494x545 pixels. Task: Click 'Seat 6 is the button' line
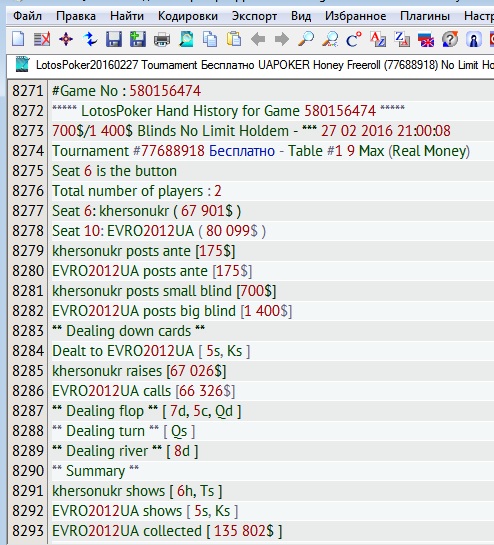114,171
